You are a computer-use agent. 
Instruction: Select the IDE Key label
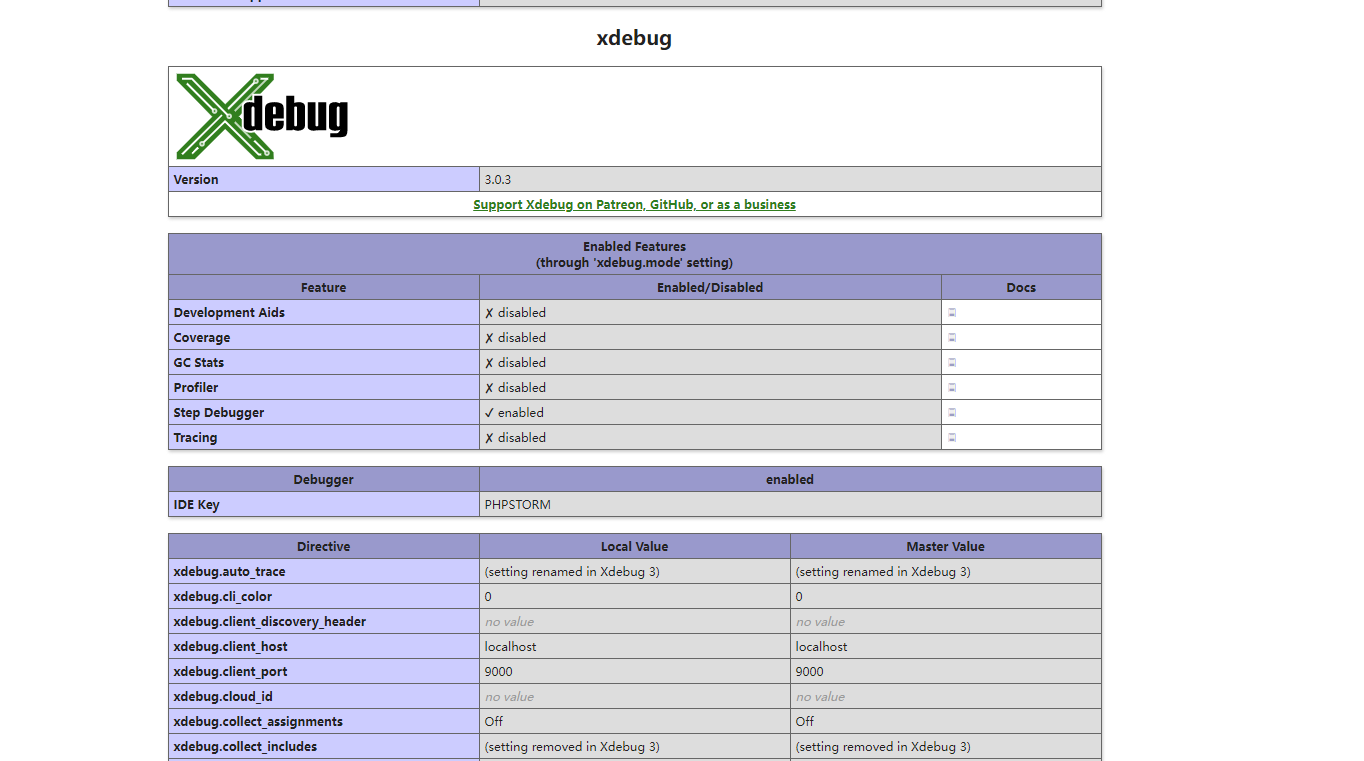point(196,505)
